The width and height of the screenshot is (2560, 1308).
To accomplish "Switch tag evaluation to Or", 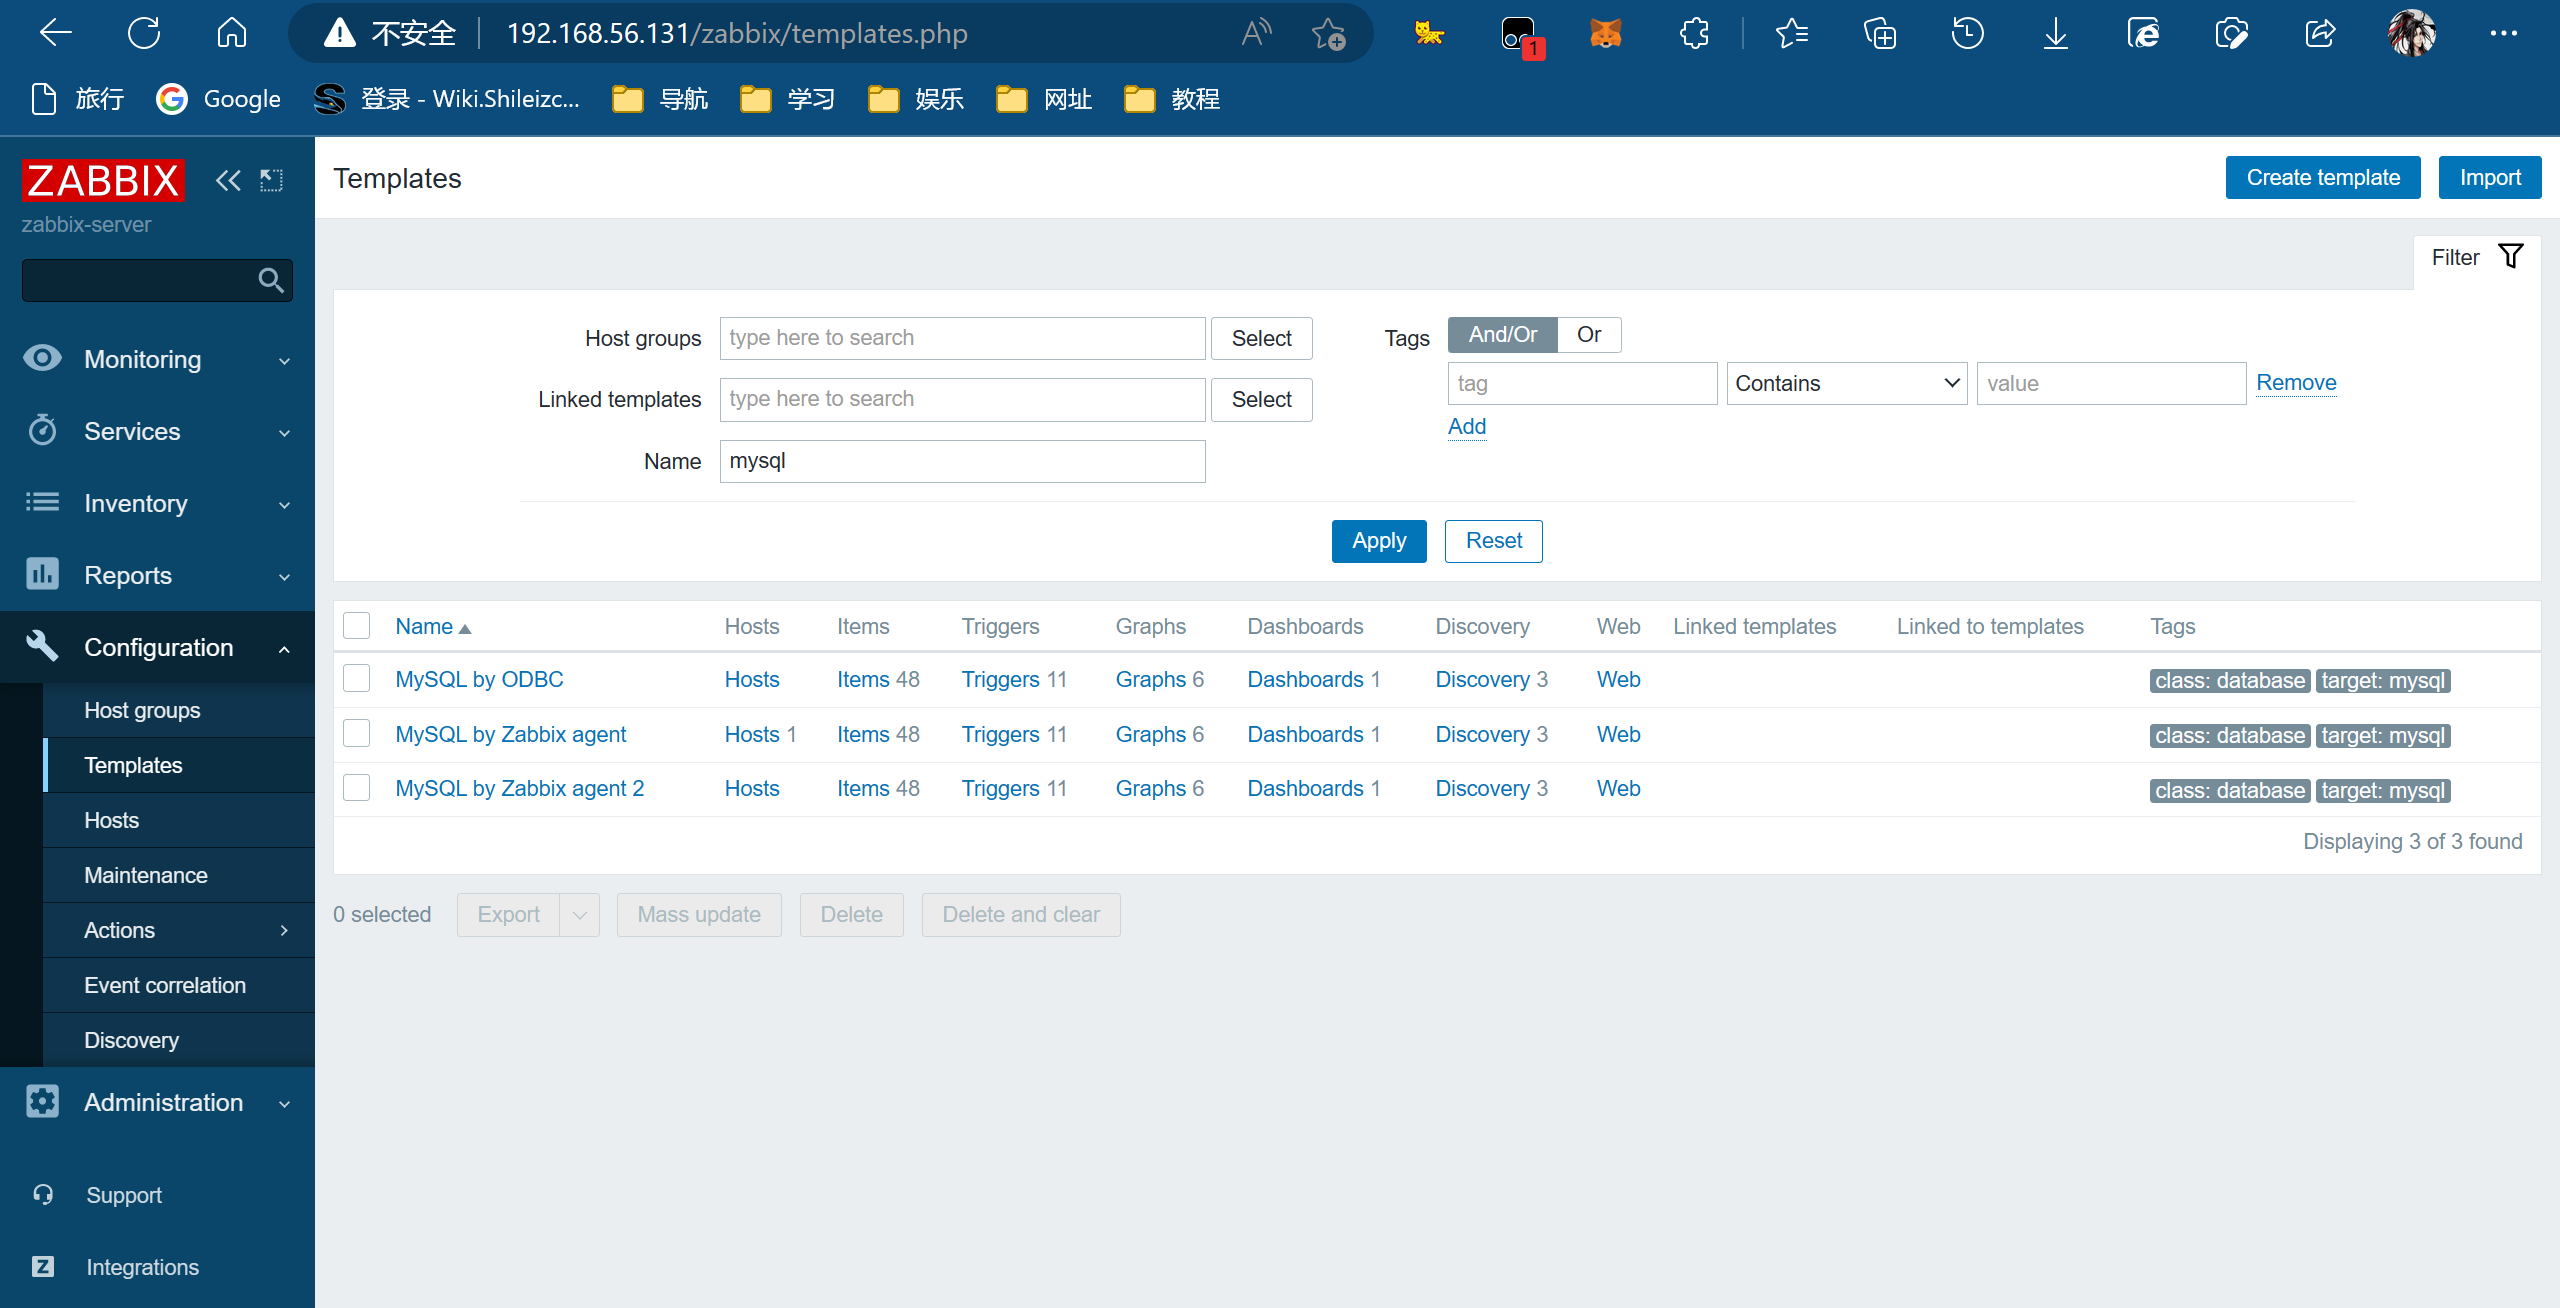I will tap(1588, 335).
